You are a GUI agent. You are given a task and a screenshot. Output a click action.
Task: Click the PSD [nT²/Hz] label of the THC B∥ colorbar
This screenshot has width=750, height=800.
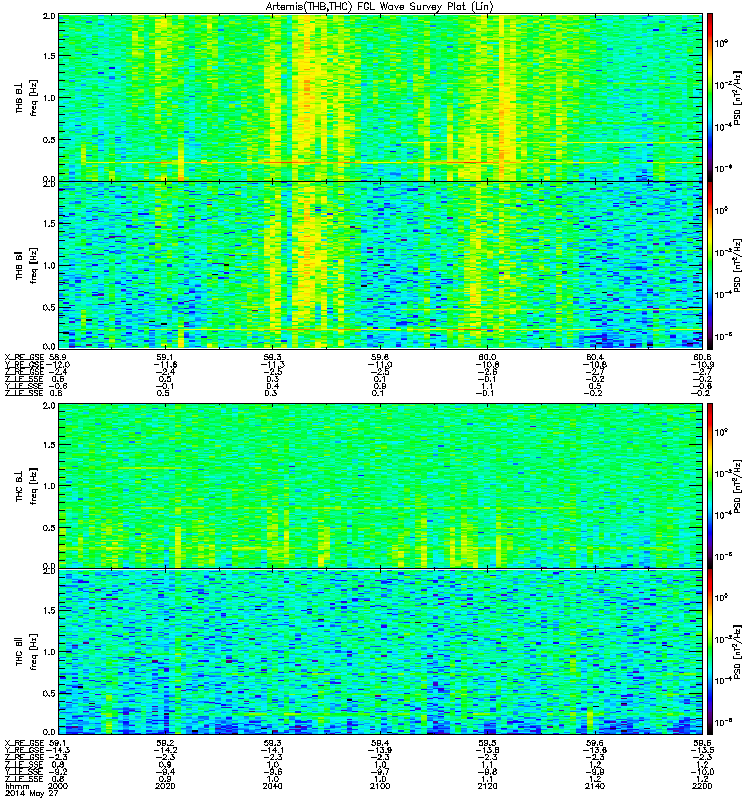click(x=737, y=652)
